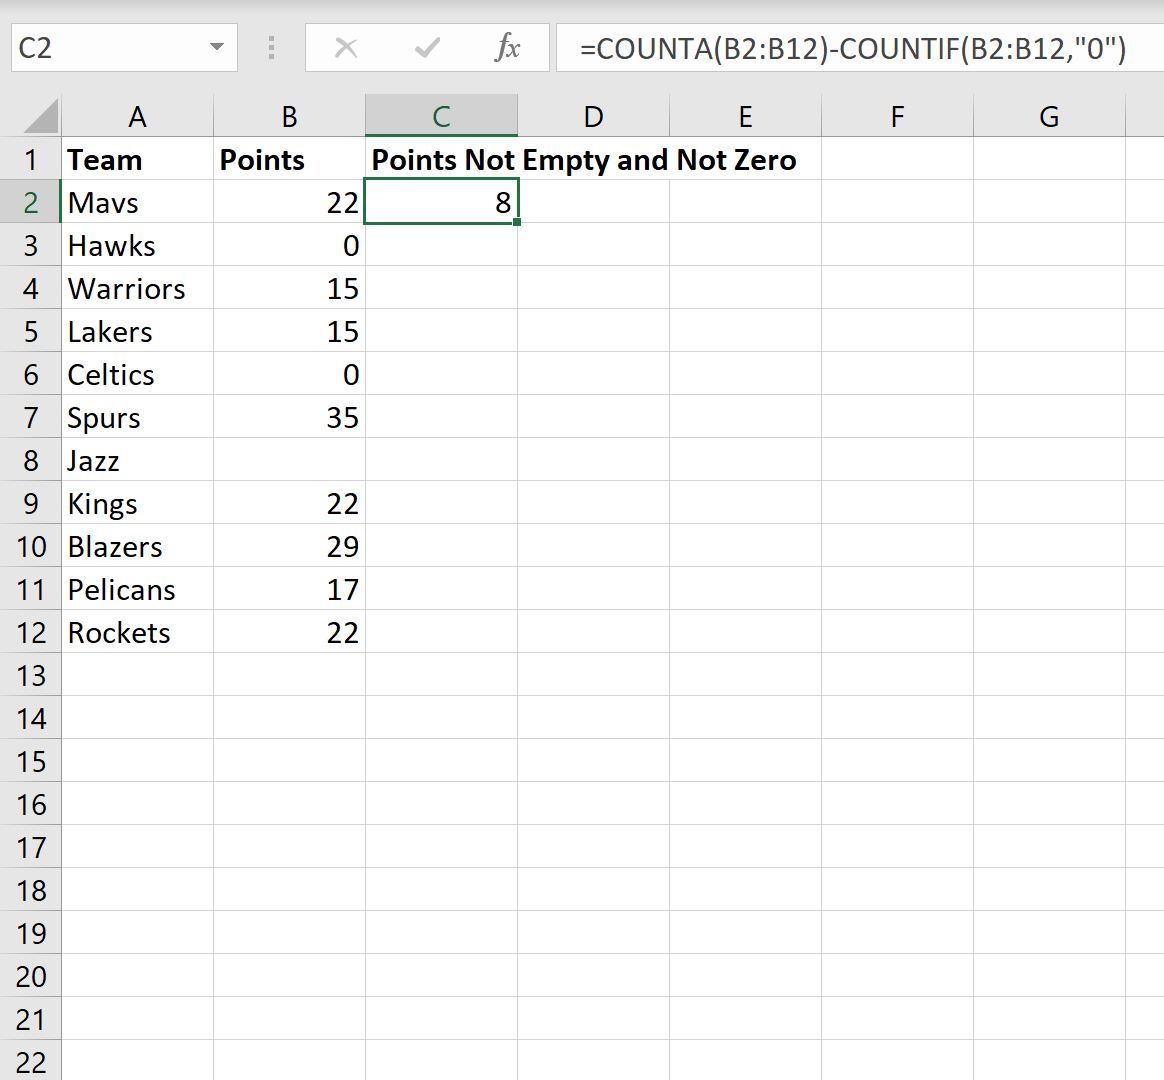
Task: Select the empty Points cell for Jazz
Action: pos(290,460)
